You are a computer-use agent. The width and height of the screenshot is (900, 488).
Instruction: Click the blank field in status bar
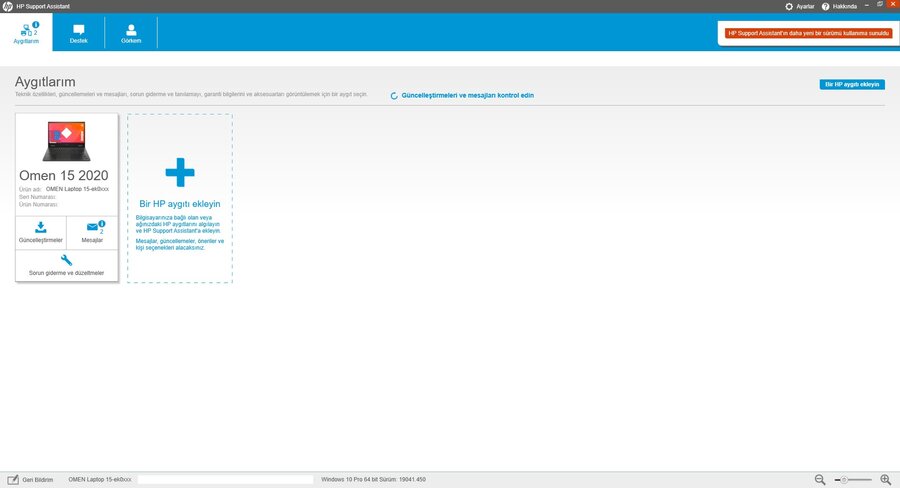[x=226, y=479]
